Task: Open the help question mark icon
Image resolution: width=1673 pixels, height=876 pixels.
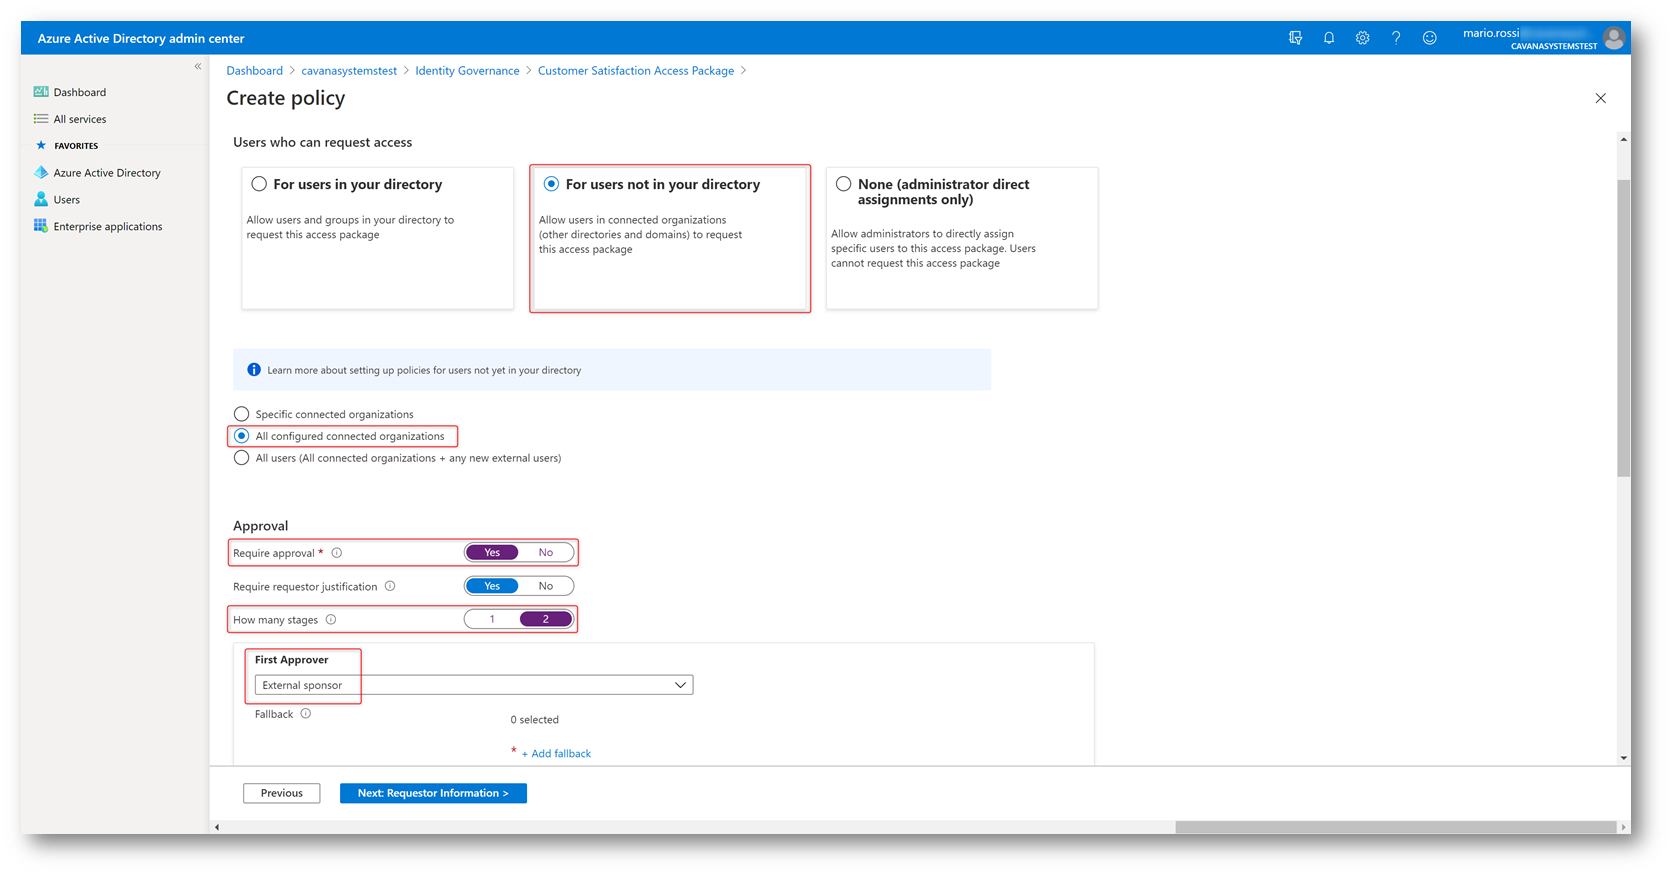Action: pos(1396,38)
